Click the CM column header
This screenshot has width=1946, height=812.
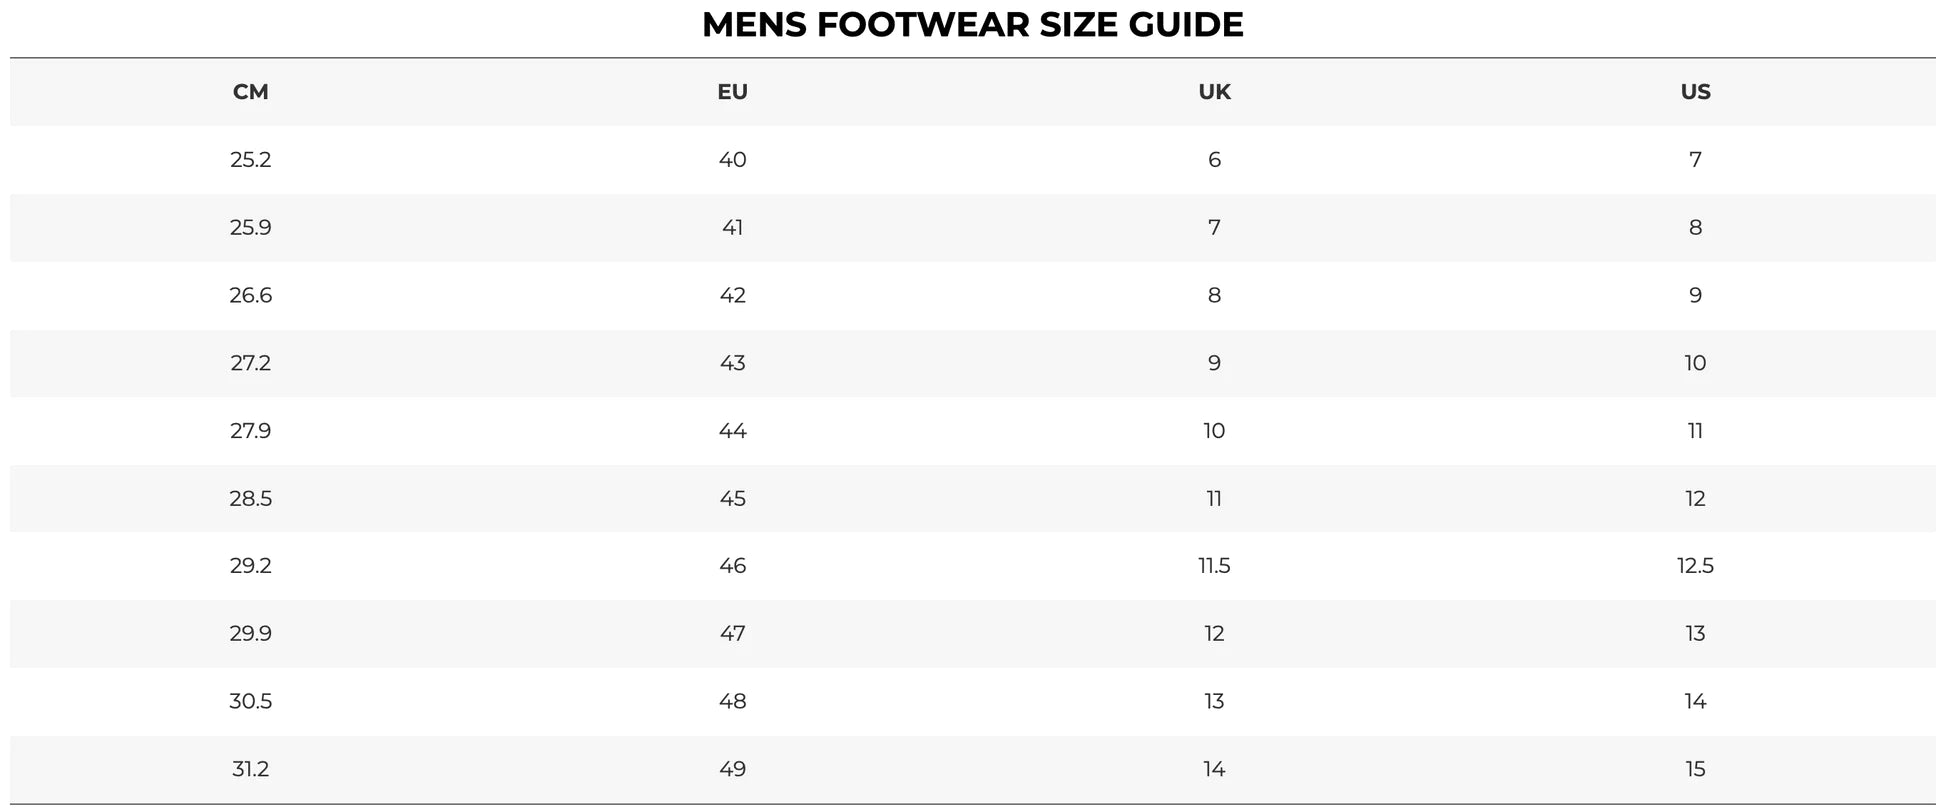point(250,92)
